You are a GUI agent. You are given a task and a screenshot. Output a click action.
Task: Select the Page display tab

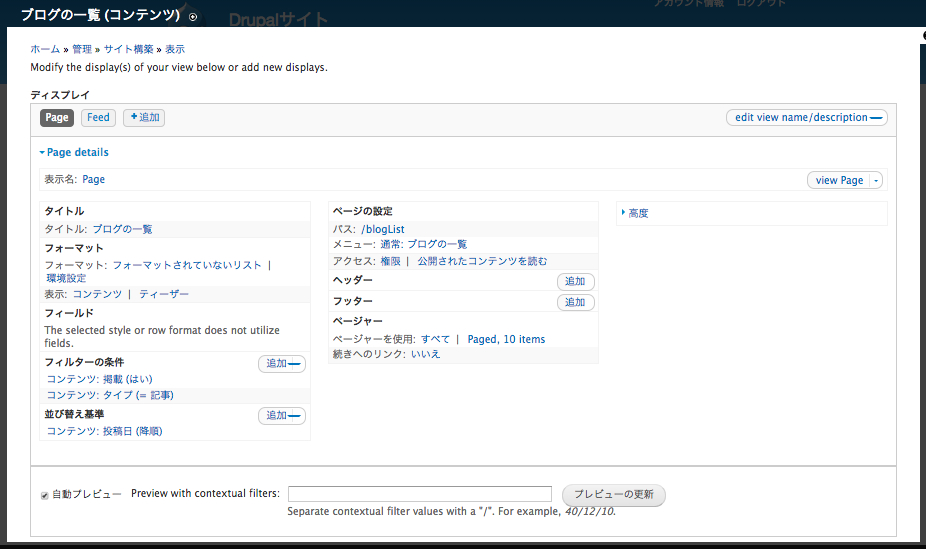pos(57,118)
